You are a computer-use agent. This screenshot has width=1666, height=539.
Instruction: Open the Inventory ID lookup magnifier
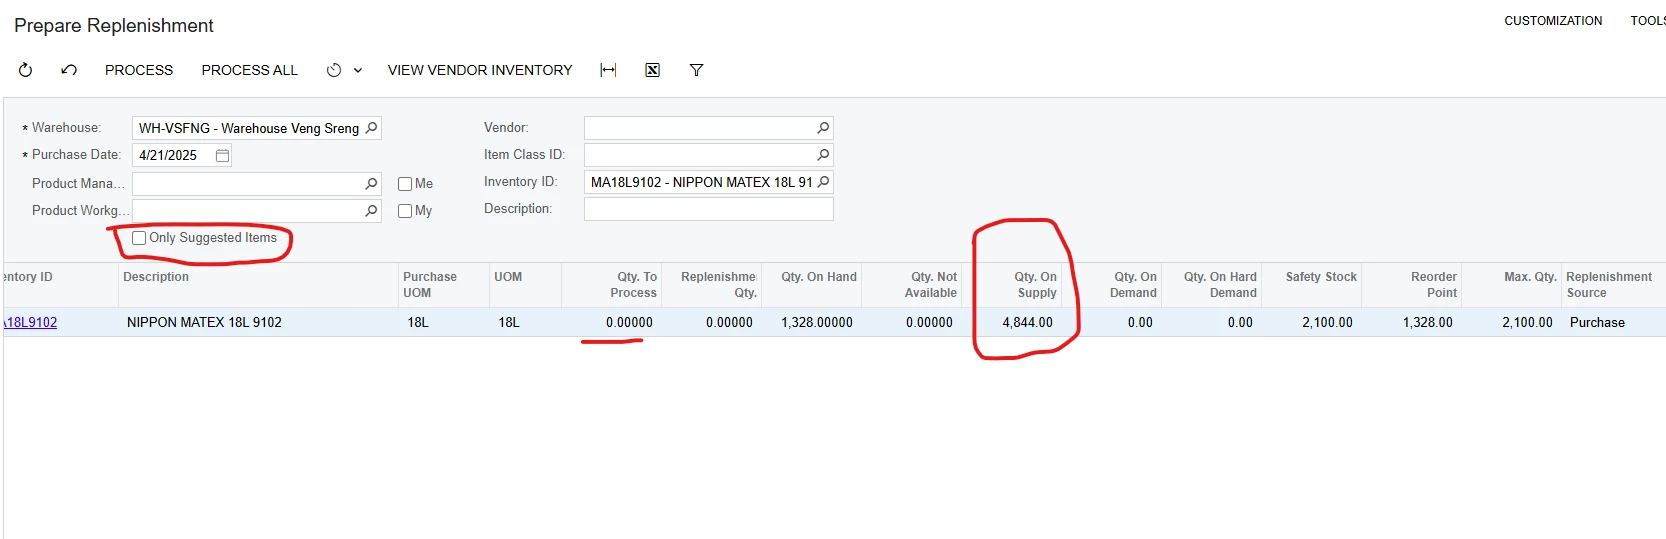[823, 182]
